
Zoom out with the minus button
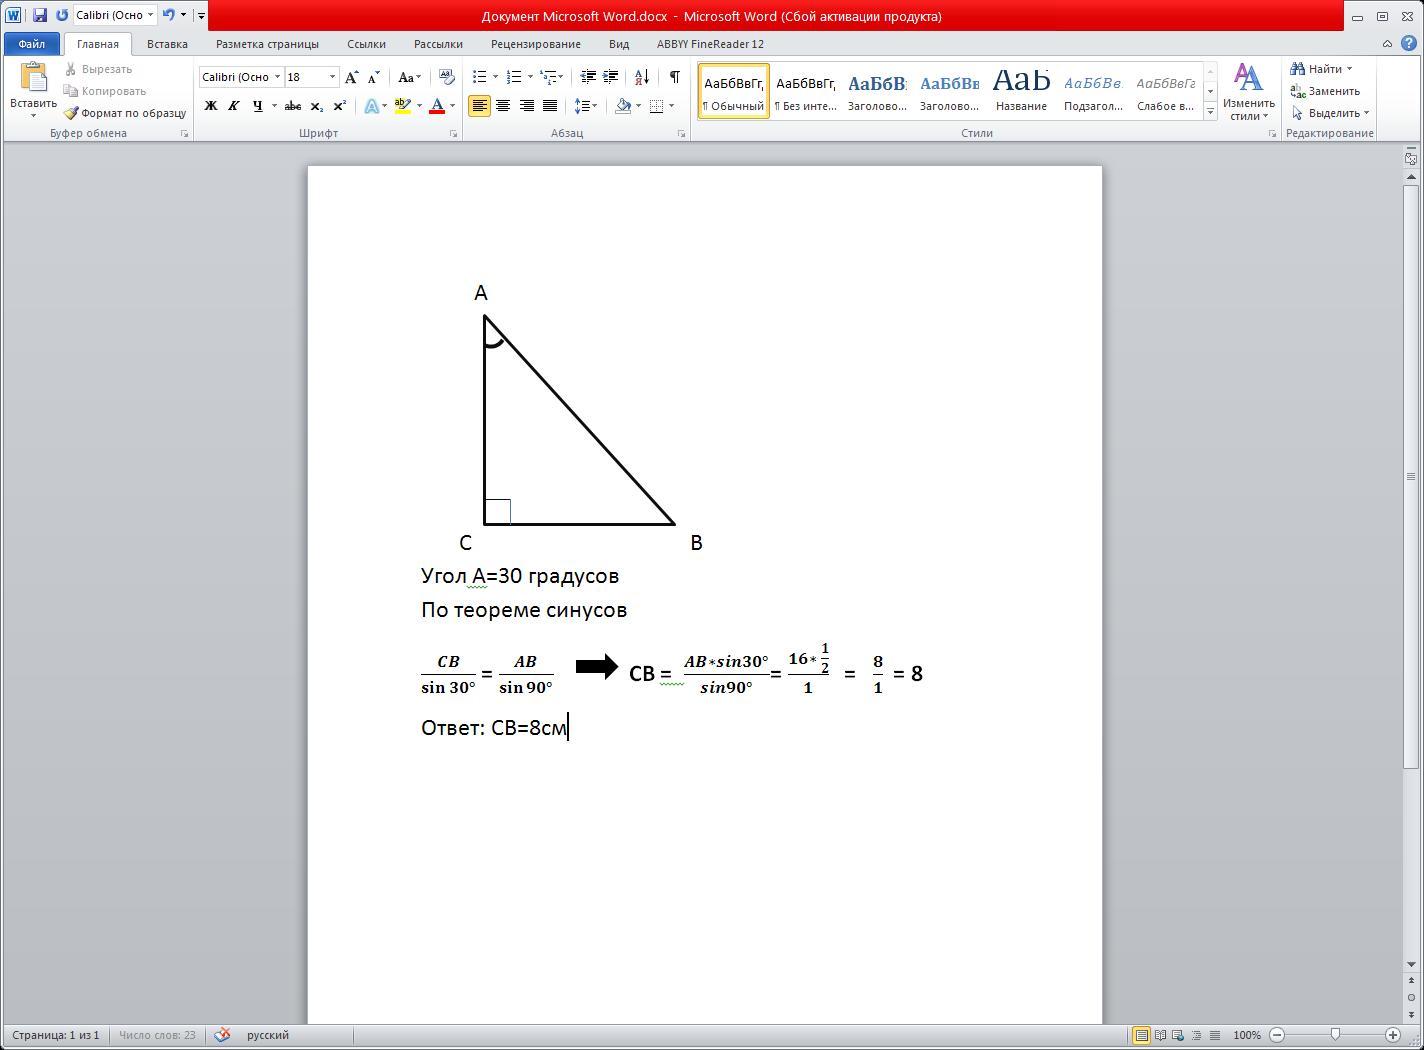(1277, 1035)
